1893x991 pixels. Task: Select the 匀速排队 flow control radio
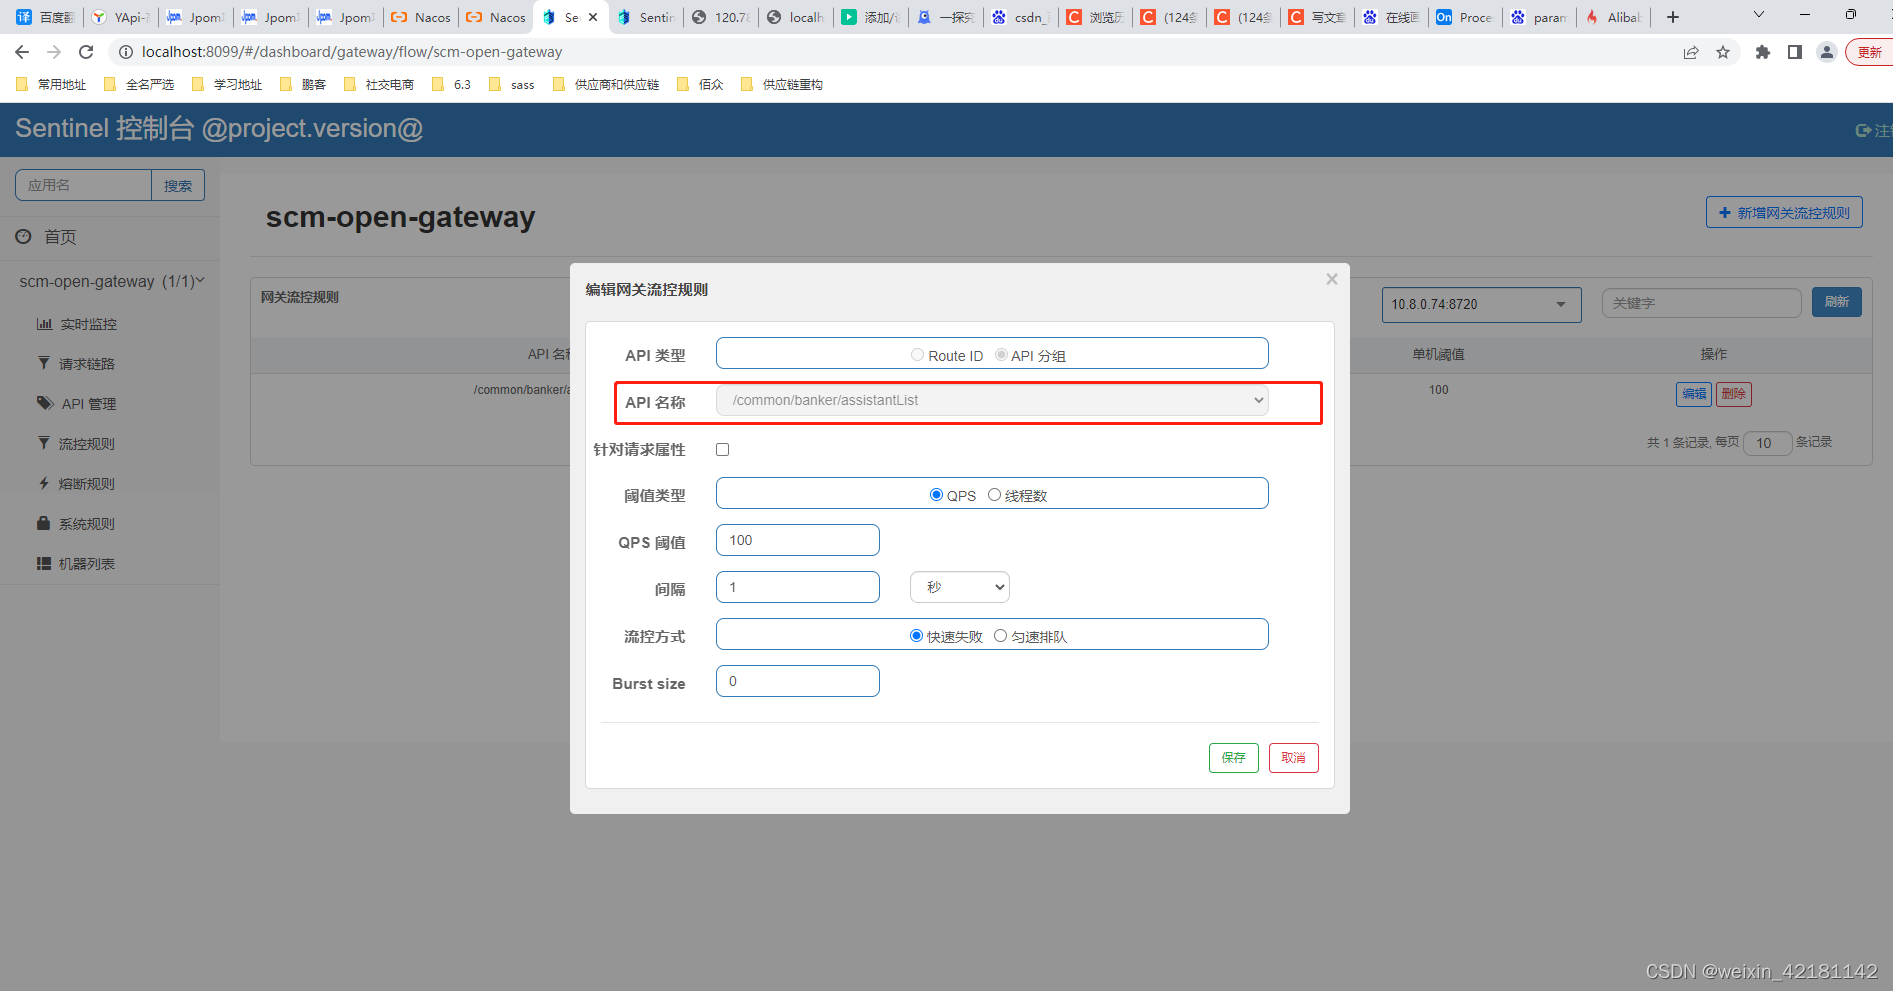(1000, 636)
